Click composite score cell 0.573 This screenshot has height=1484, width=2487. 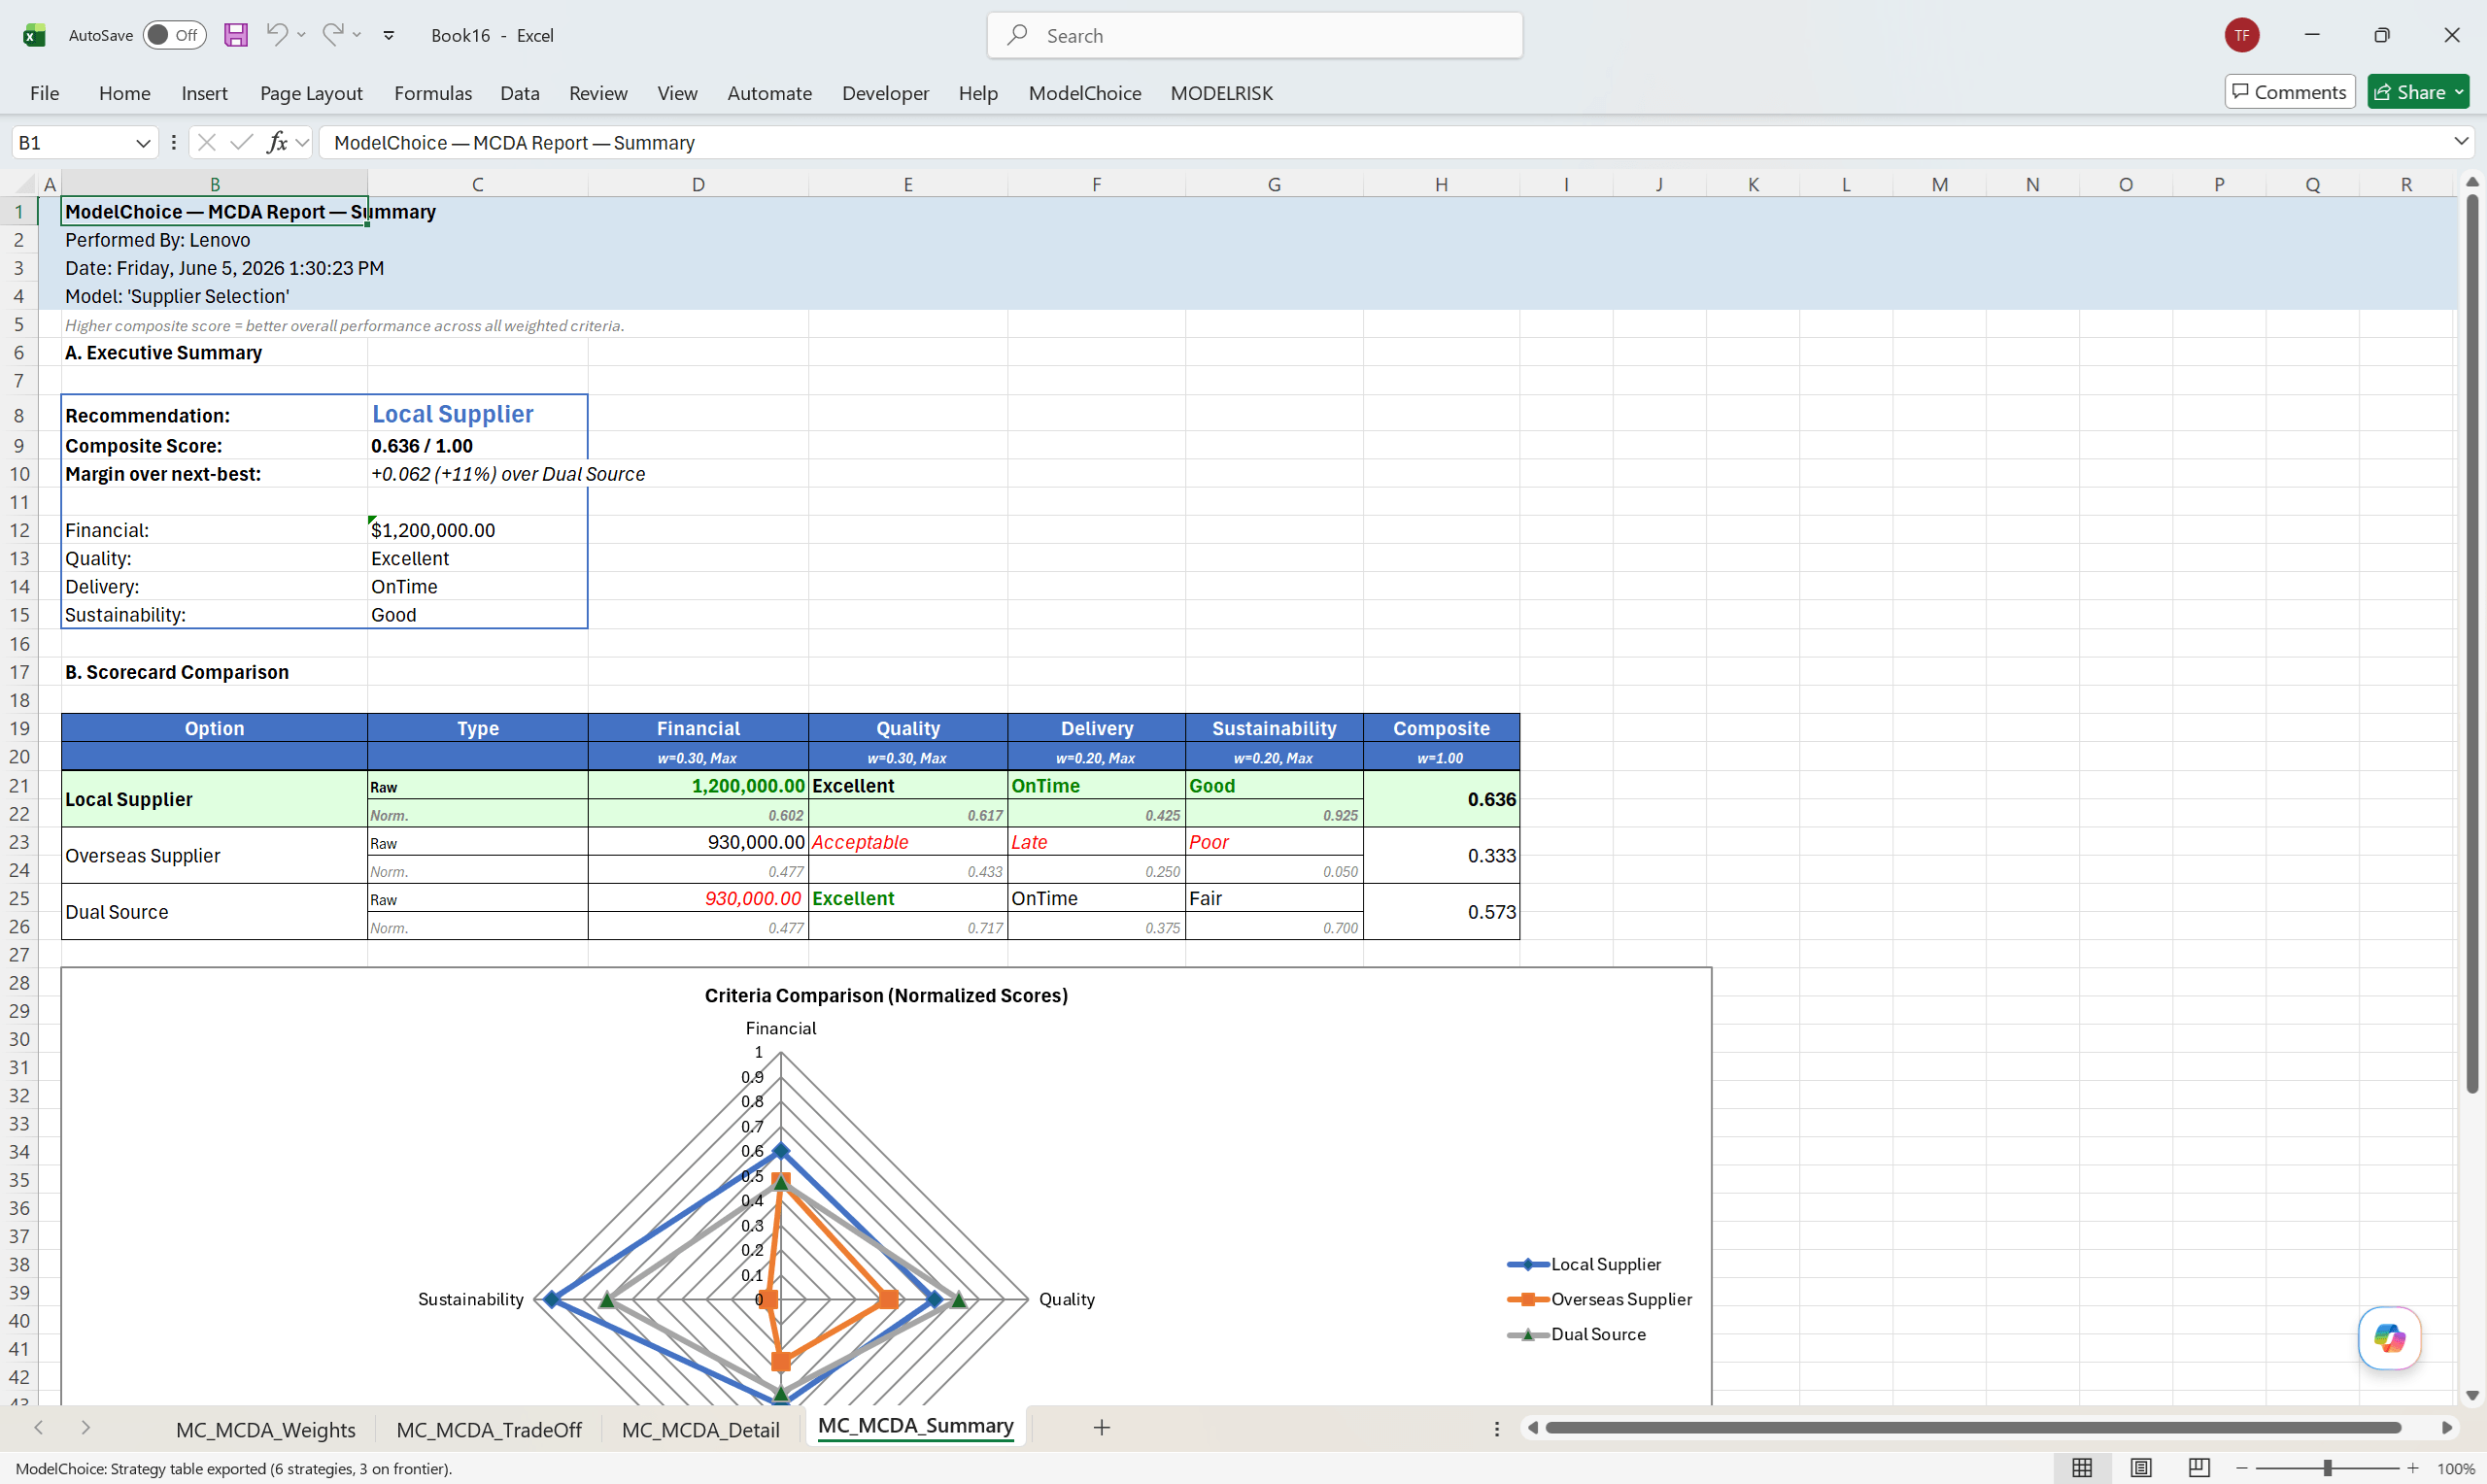click(x=1441, y=912)
